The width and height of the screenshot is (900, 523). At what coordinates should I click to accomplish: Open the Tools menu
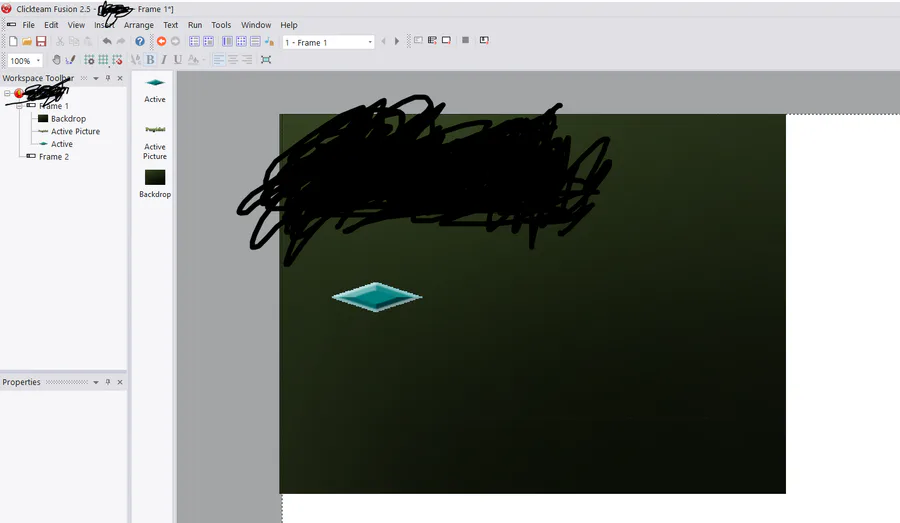[x=221, y=25]
